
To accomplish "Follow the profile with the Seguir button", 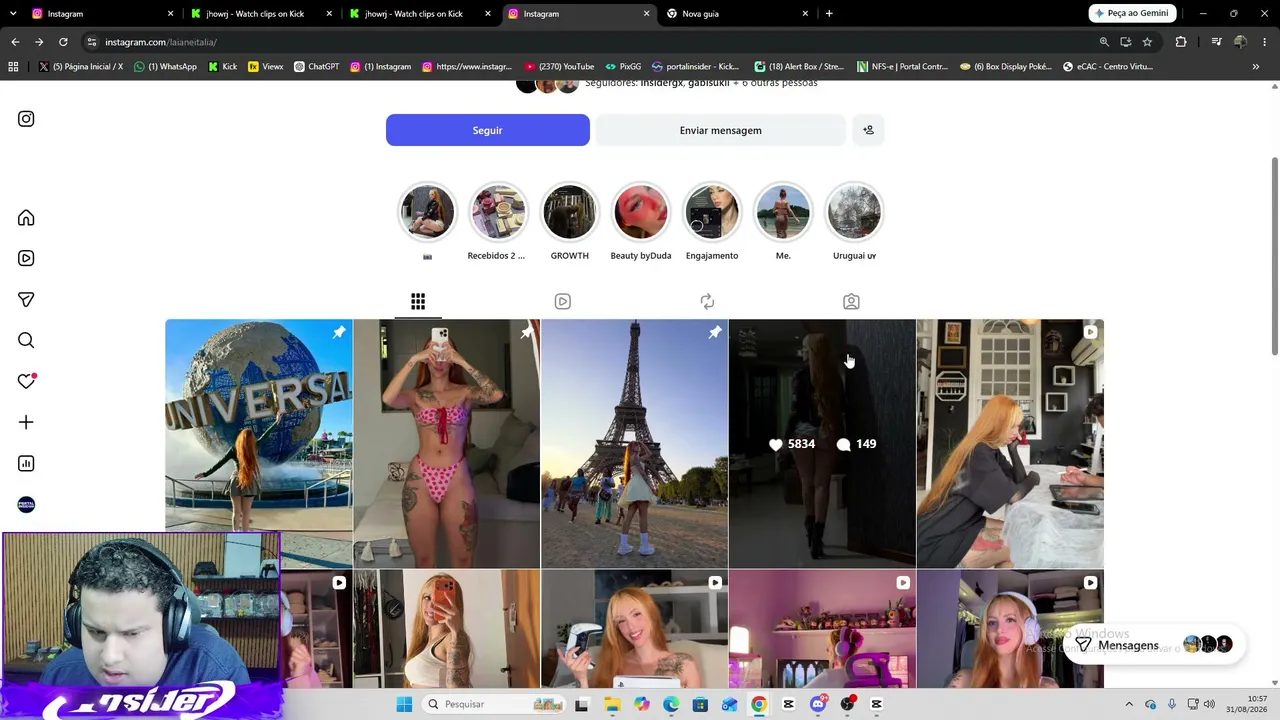I will [488, 130].
